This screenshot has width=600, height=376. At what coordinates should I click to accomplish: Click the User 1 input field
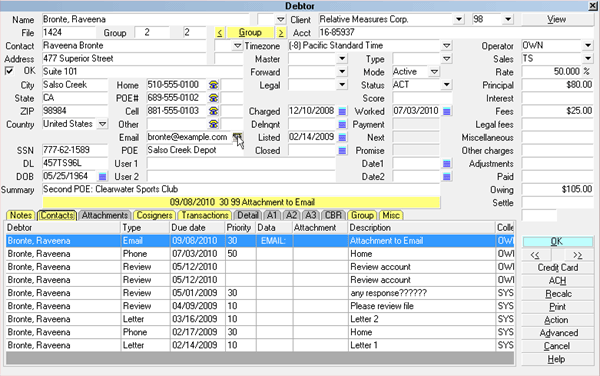click(x=241, y=163)
